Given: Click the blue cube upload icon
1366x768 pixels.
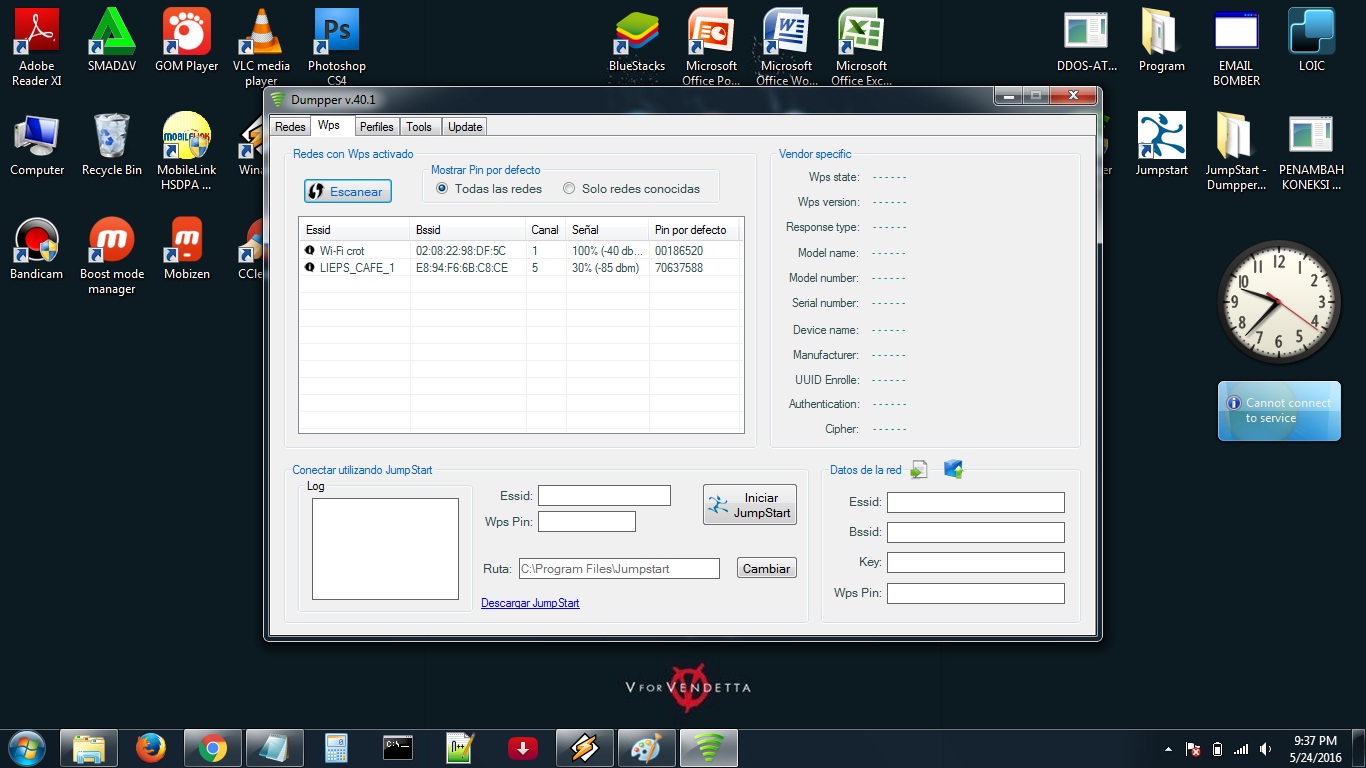Looking at the screenshot, I should pos(953,469).
